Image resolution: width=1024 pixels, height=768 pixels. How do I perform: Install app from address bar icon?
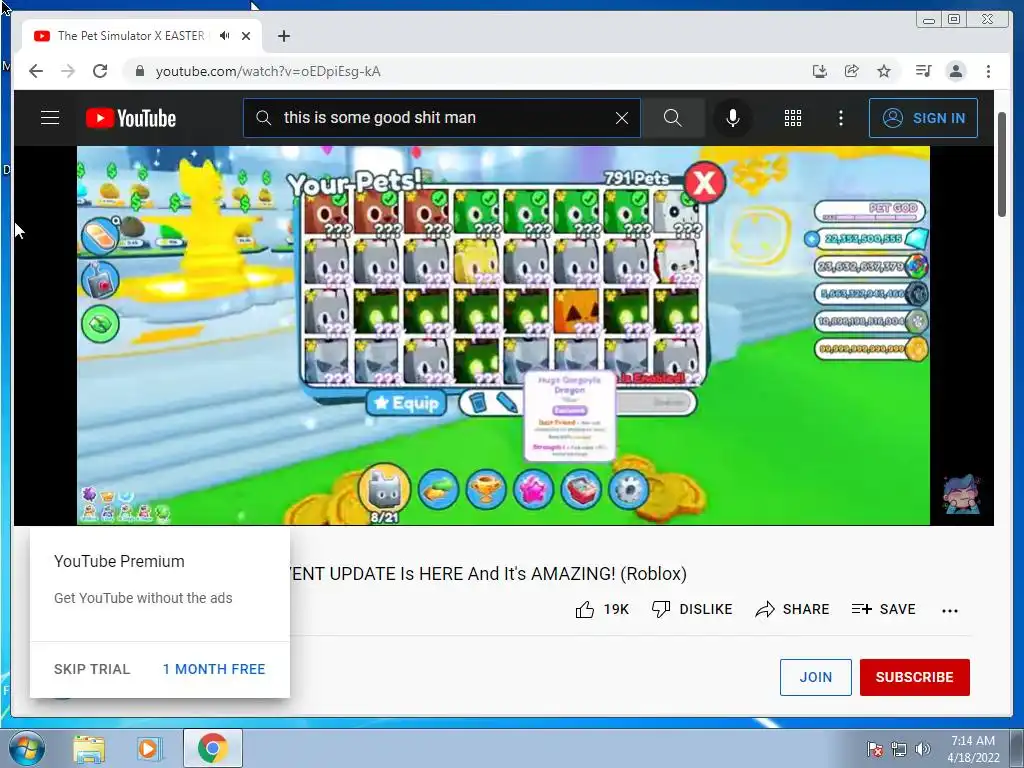click(820, 71)
